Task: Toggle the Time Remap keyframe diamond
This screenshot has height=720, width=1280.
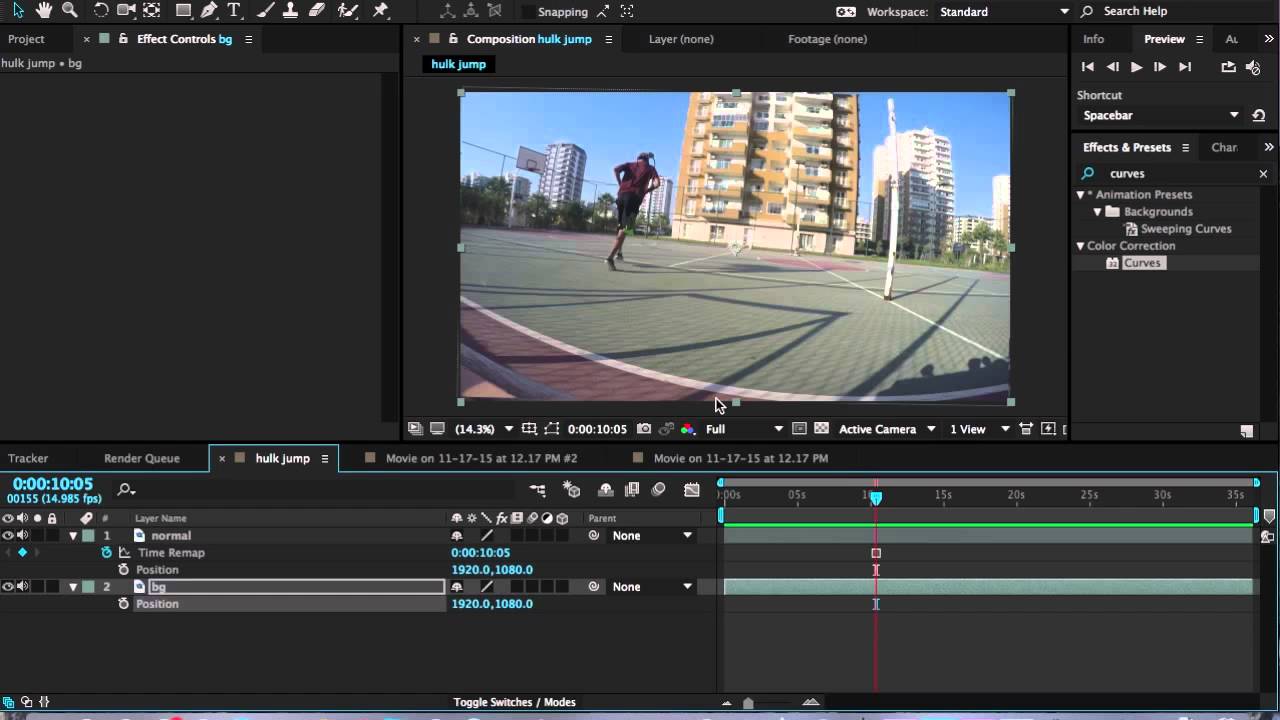Action: (22, 553)
